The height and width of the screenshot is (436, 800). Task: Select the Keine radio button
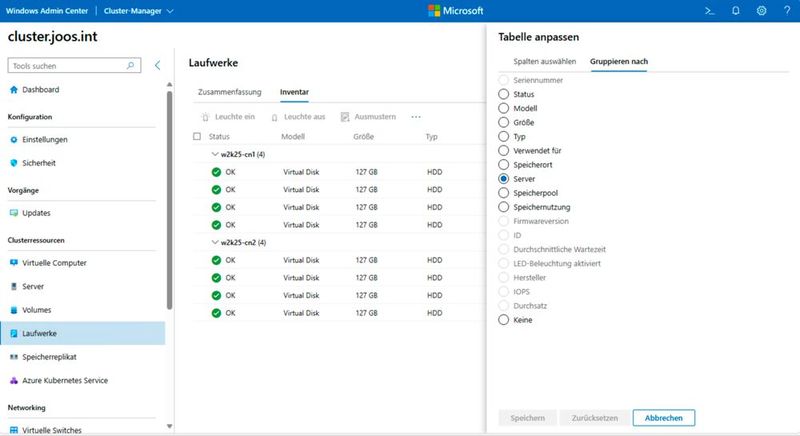click(504, 320)
